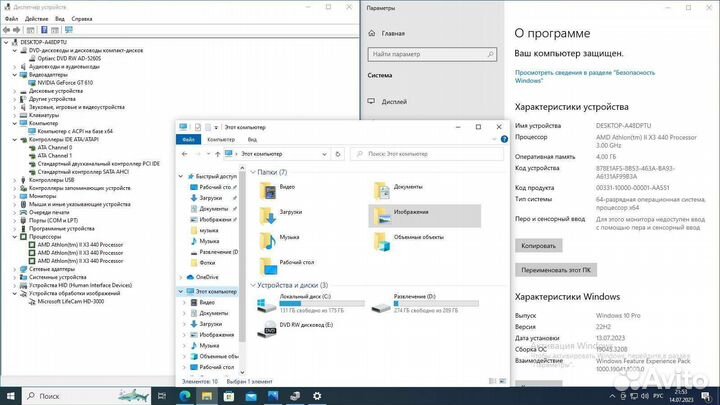Collapse the Folders (7) group

tap(253, 172)
